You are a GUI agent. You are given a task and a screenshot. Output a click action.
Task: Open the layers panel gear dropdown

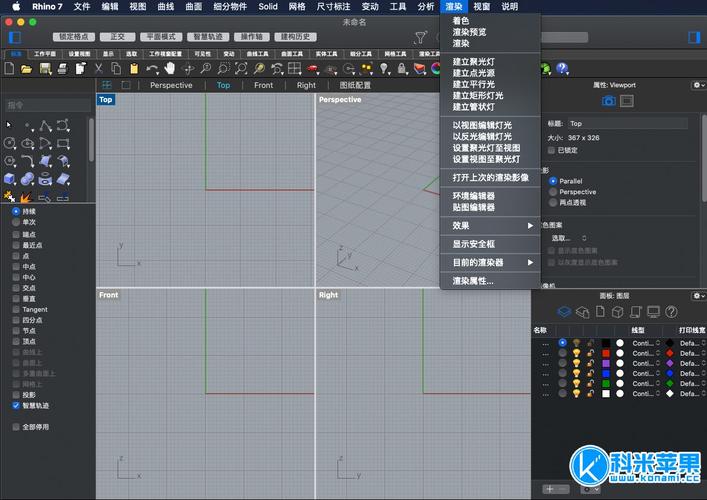(698, 296)
